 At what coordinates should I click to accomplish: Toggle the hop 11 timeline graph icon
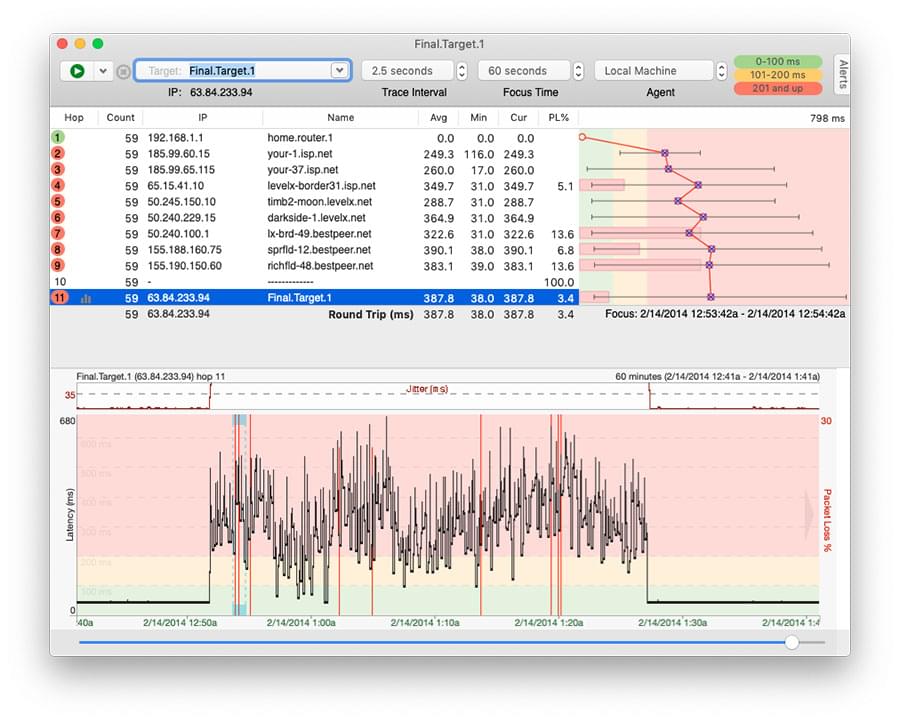click(x=85, y=298)
